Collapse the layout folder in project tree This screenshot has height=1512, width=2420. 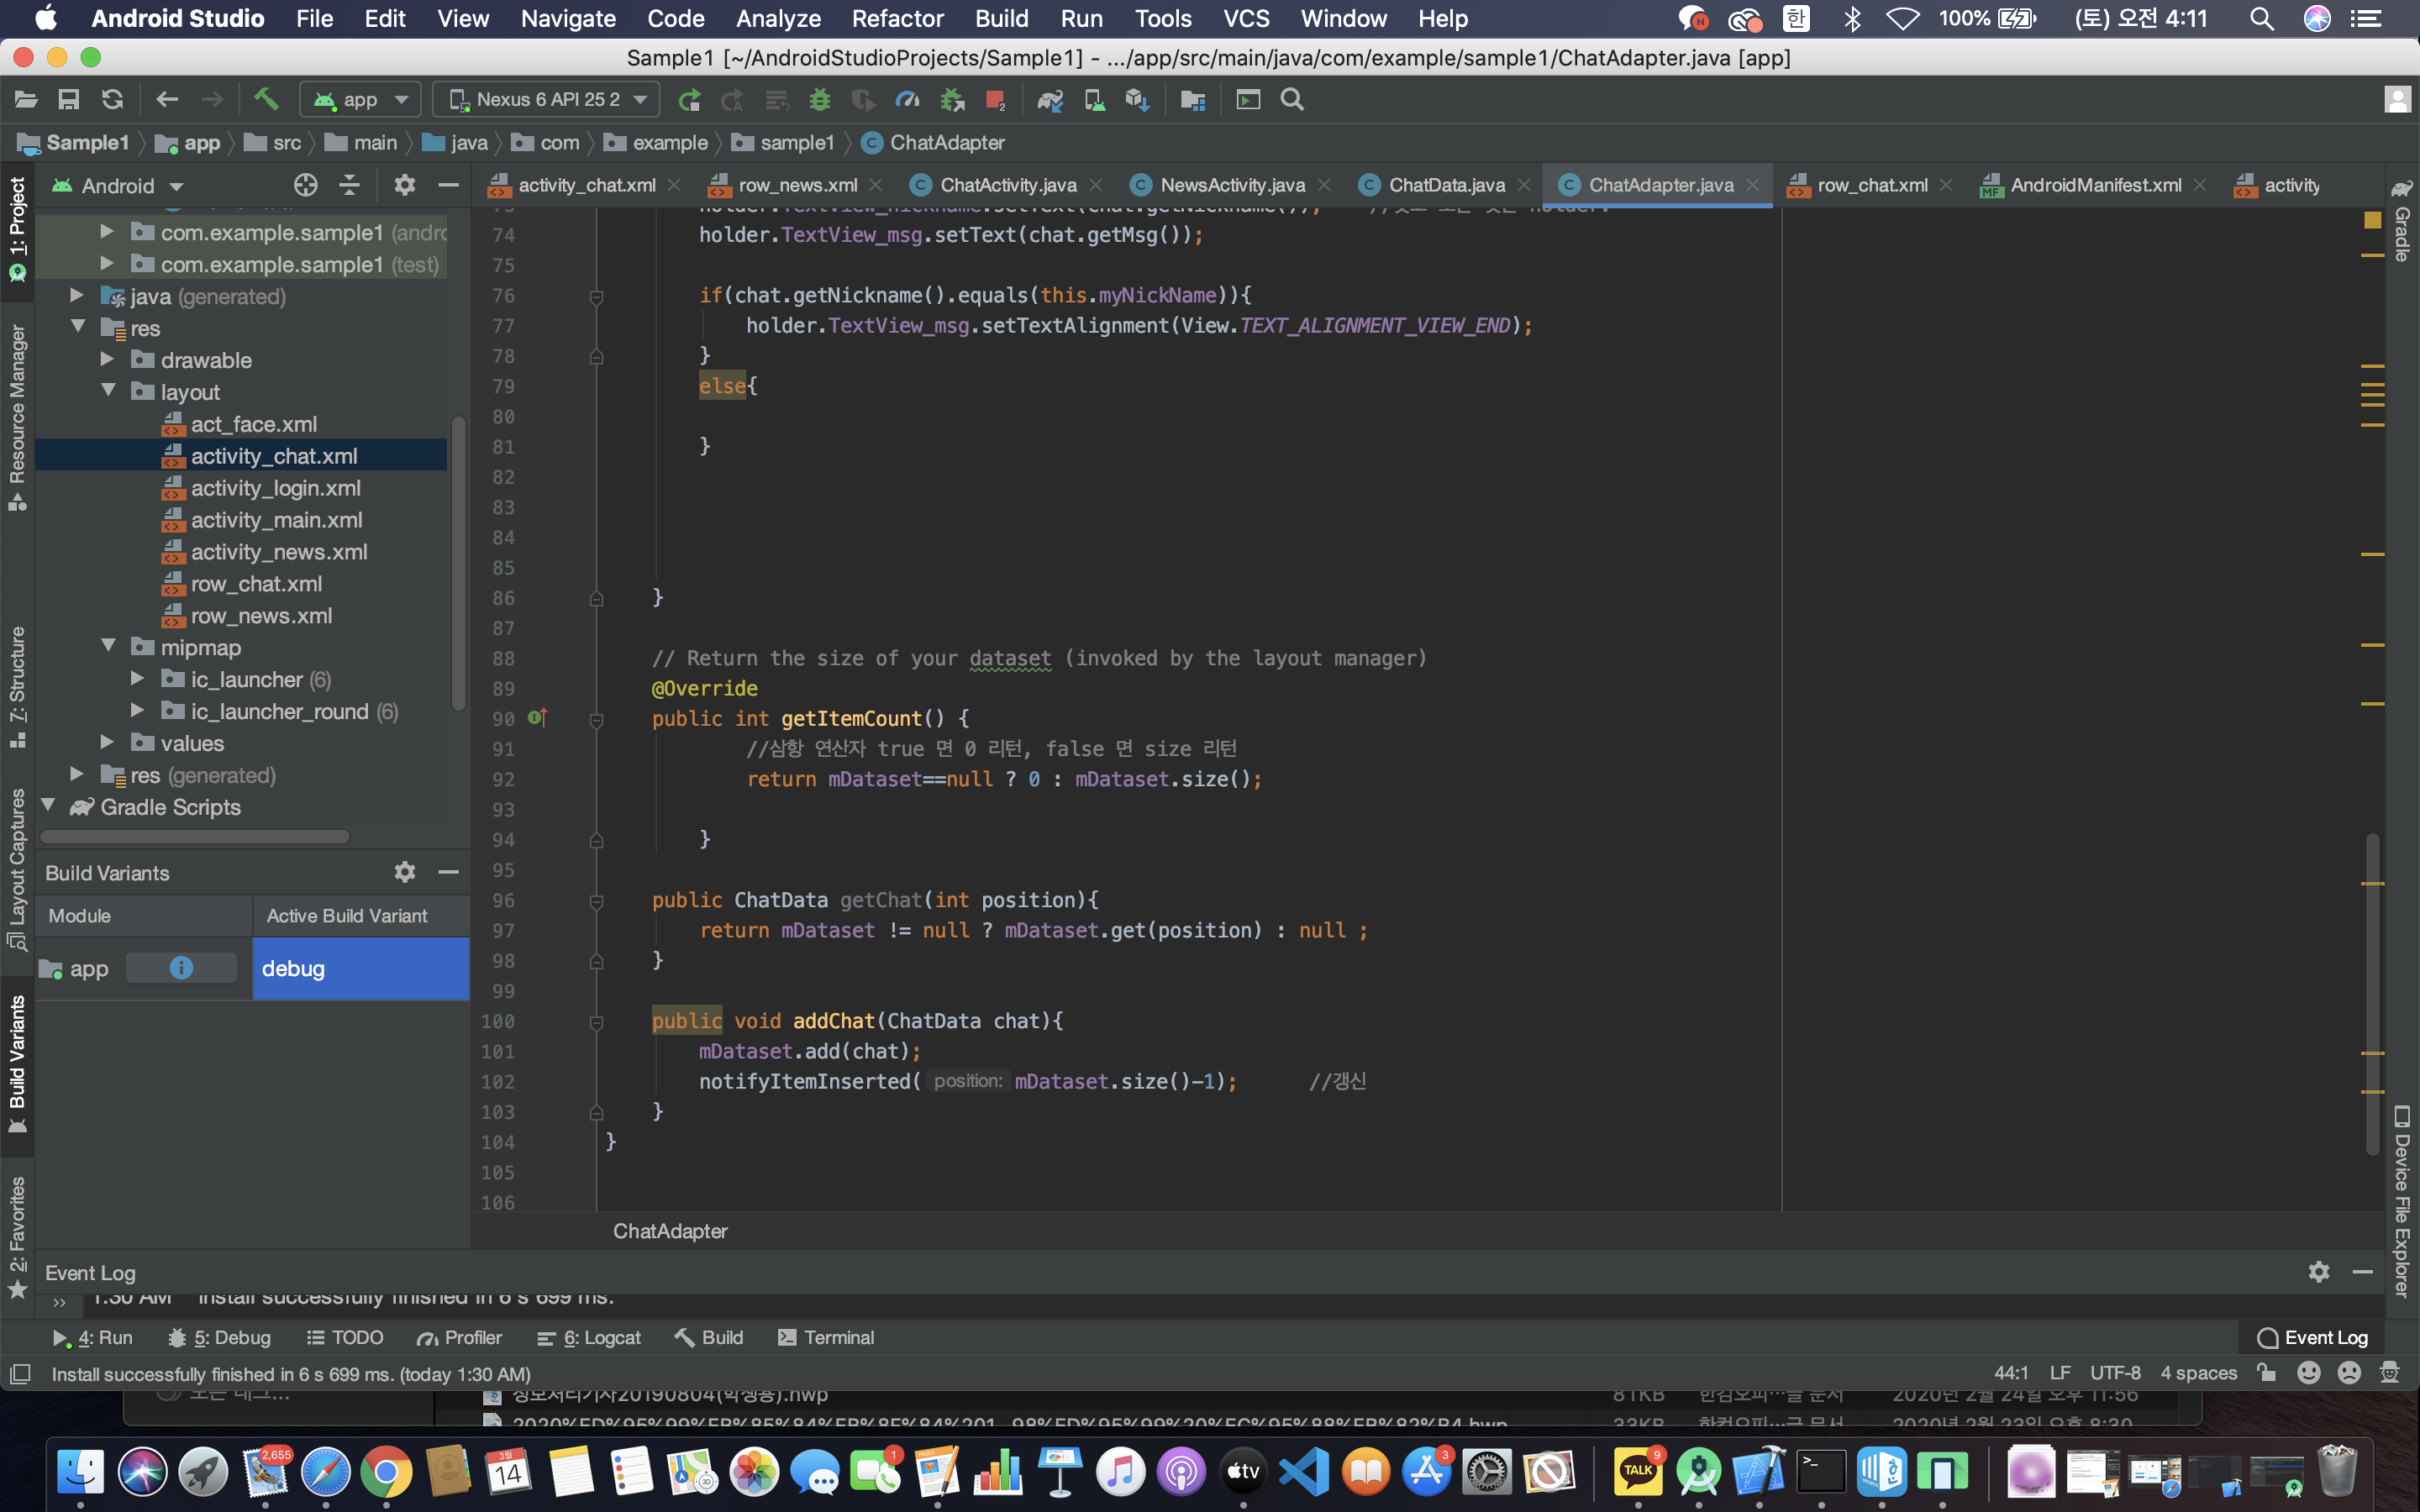pos(108,391)
